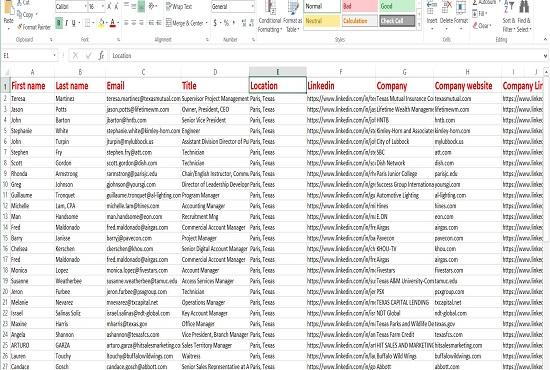Image resolution: width=550 pixels, height=370 pixels.
Task: Collapse the ribbon with the chevron
Action: coord(545,39)
